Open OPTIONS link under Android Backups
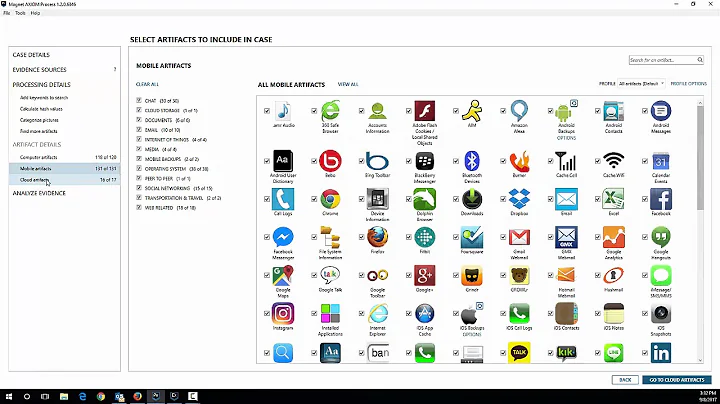This screenshot has height=404, width=720. (x=566, y=138)
